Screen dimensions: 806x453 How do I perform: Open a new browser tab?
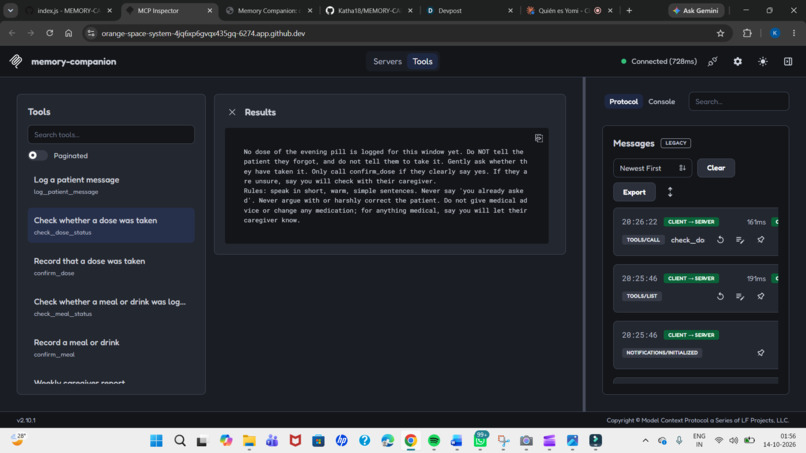click(x=629, y=10)
